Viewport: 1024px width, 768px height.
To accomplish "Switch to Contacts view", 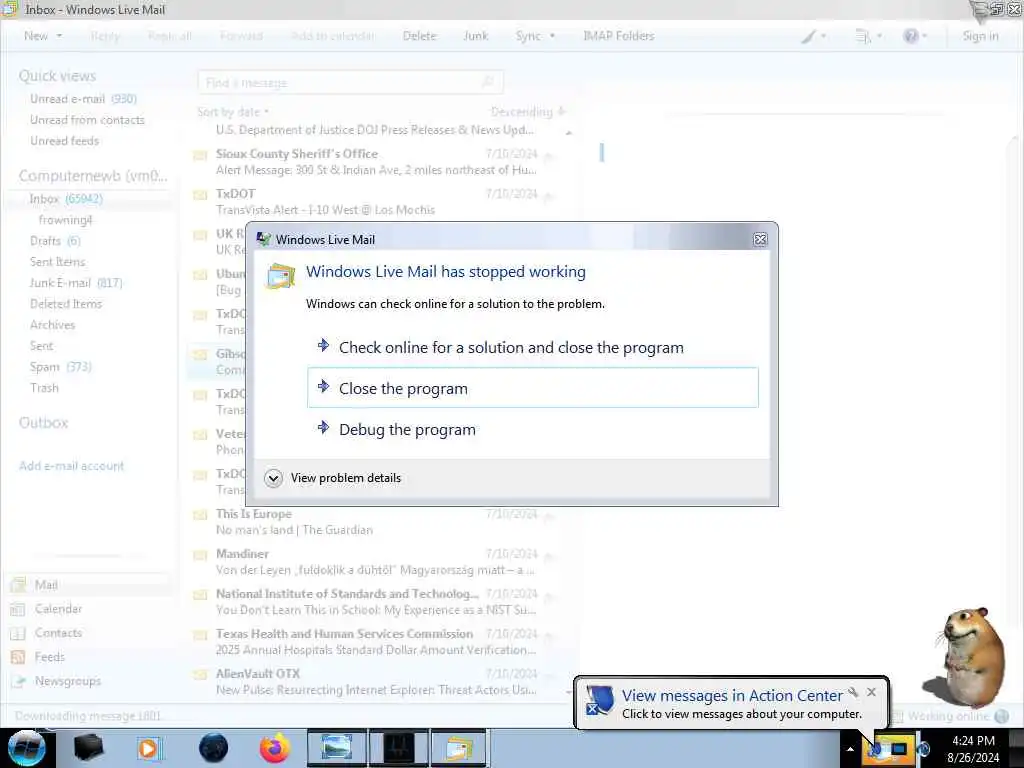I will coord(58,633).
